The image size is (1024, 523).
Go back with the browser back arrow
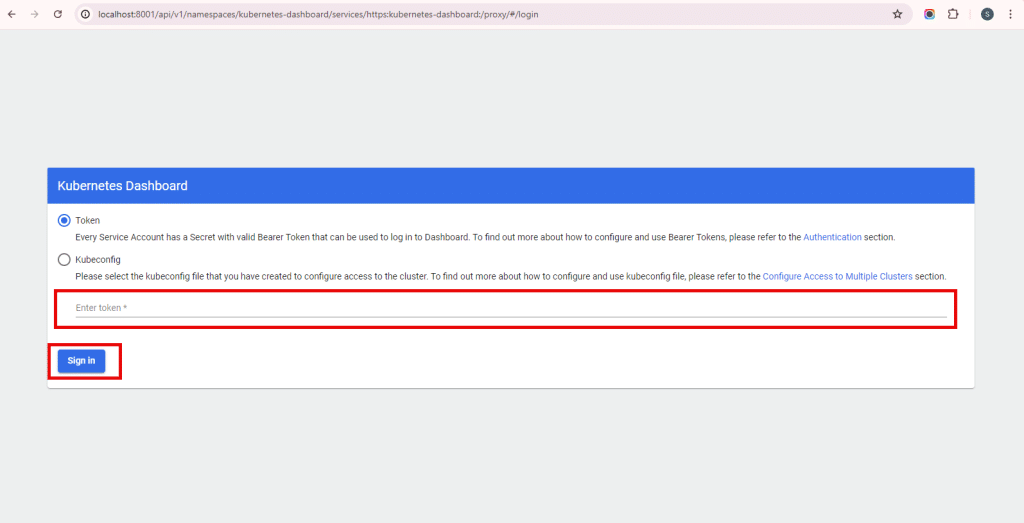point(12,14)
